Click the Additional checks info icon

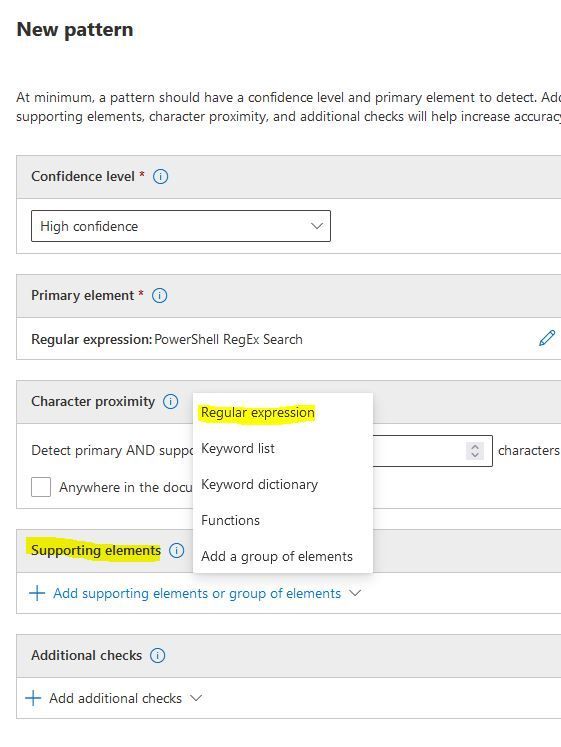pyautogui.click(x=158, y=656)
